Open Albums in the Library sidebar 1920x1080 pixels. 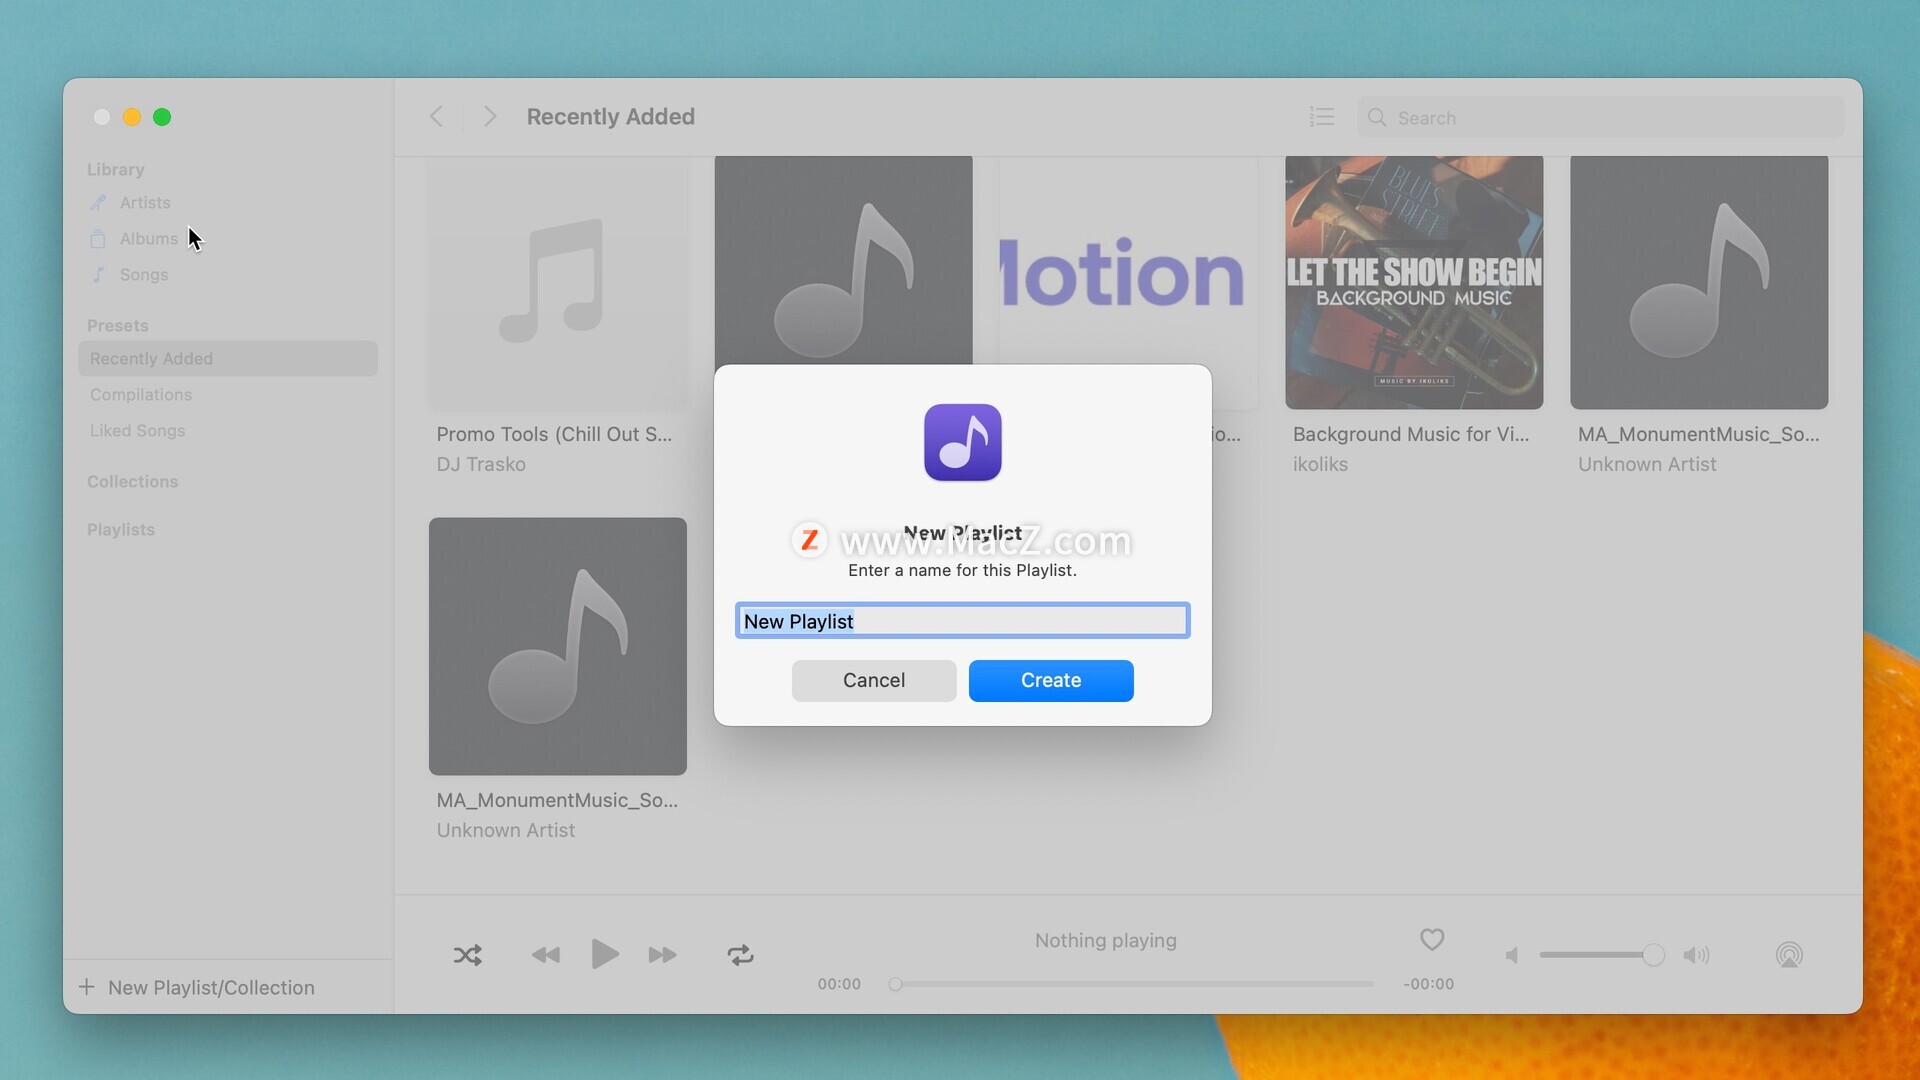click(148, 238)
